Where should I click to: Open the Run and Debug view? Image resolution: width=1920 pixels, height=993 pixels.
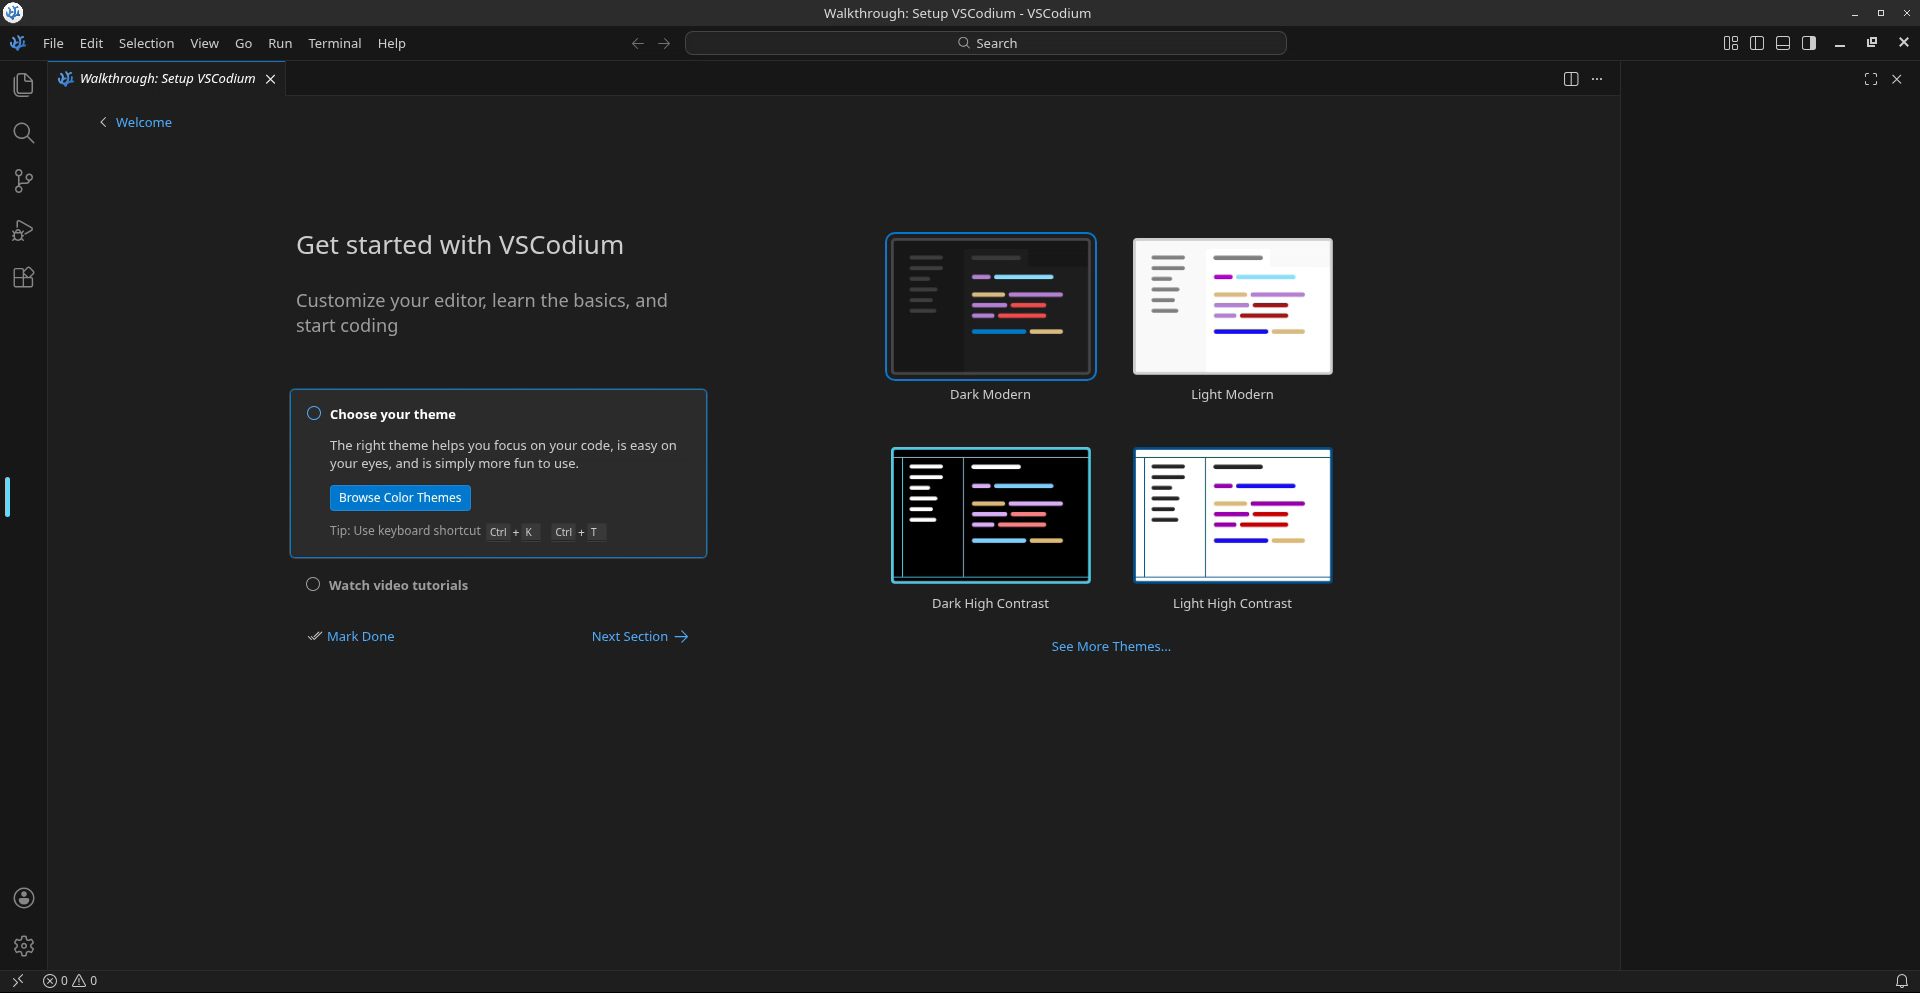(x=24, y=230)
